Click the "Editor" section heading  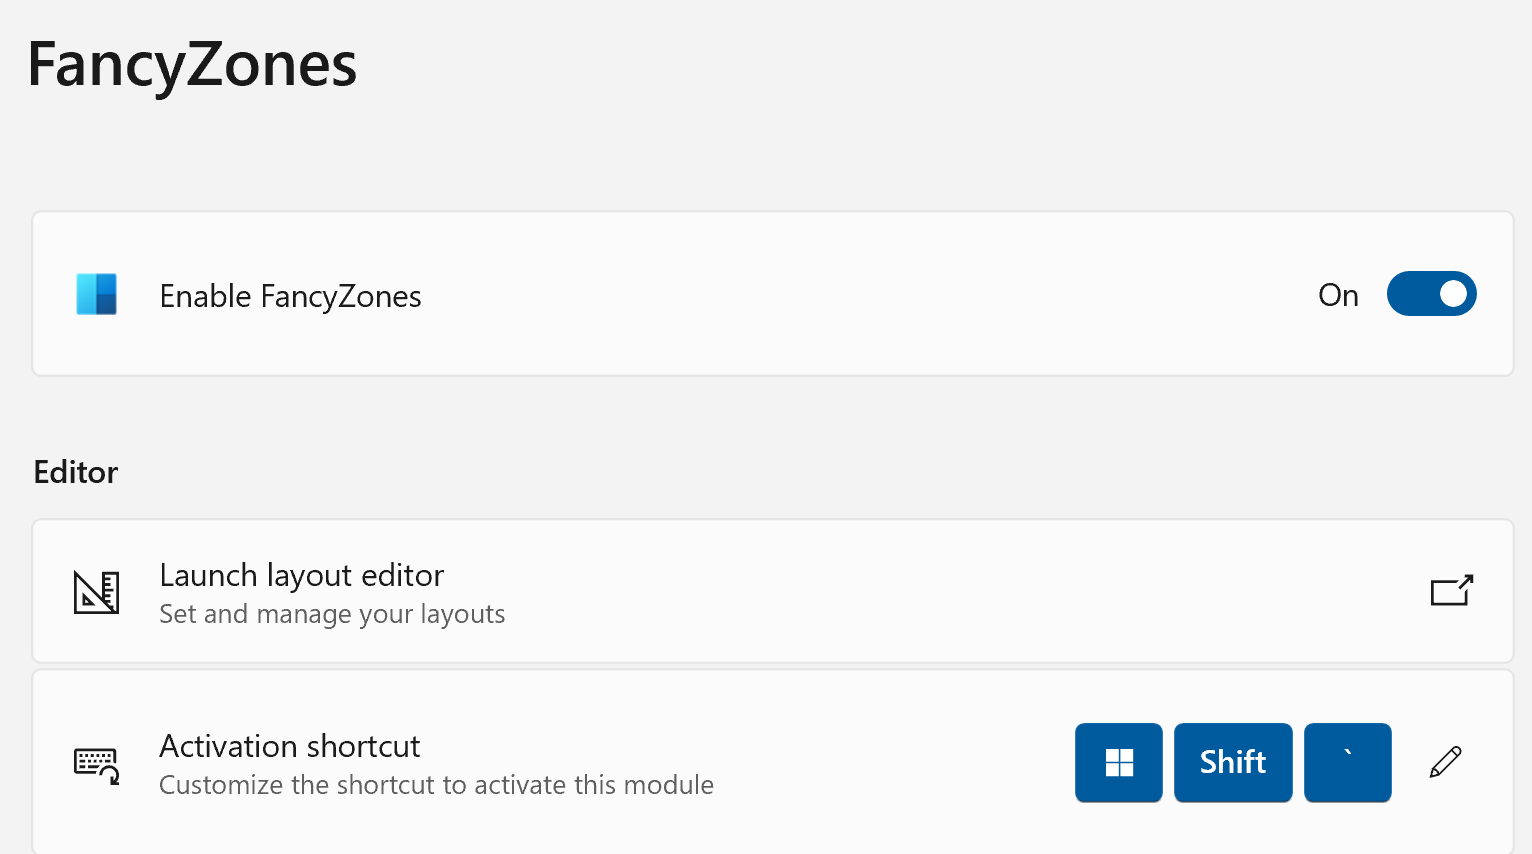[x=76, y=472]
